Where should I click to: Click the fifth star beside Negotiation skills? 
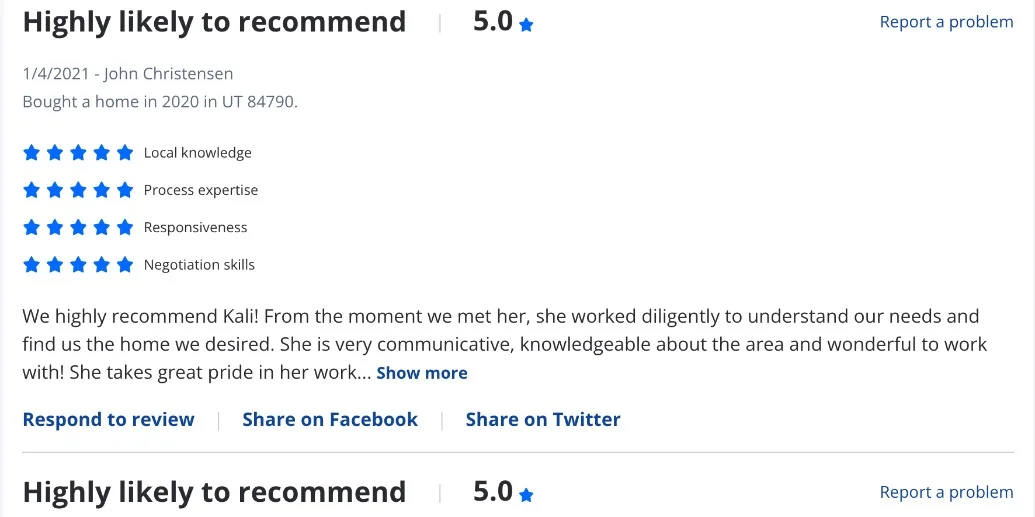125,265
